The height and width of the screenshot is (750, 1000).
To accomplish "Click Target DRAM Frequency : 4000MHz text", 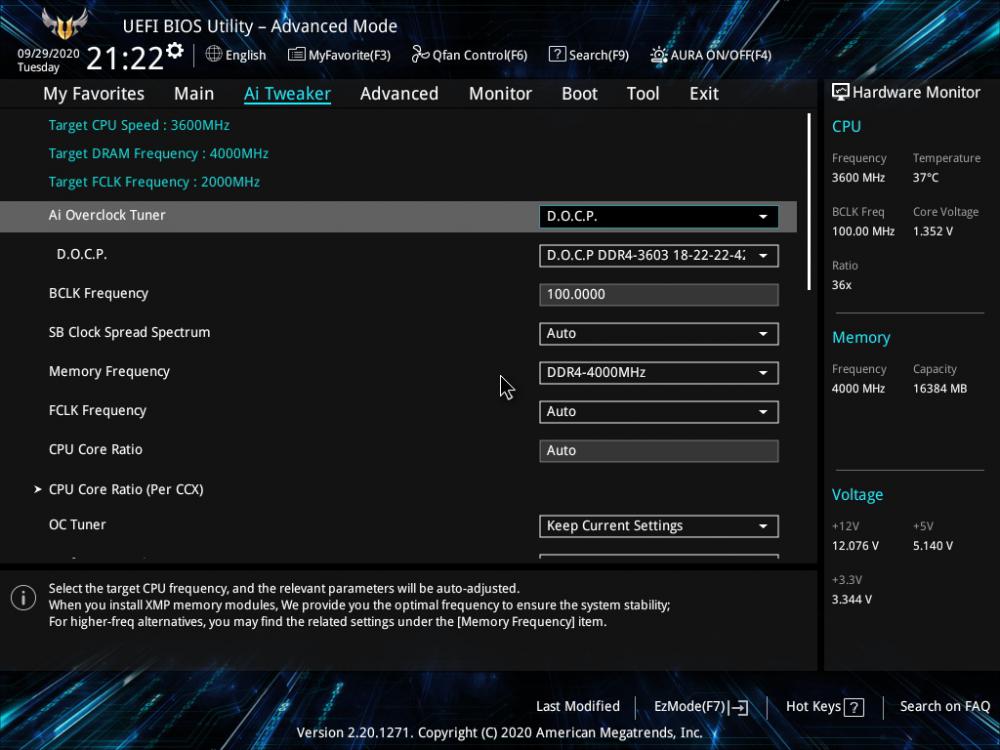I will [x=158, y=154].
